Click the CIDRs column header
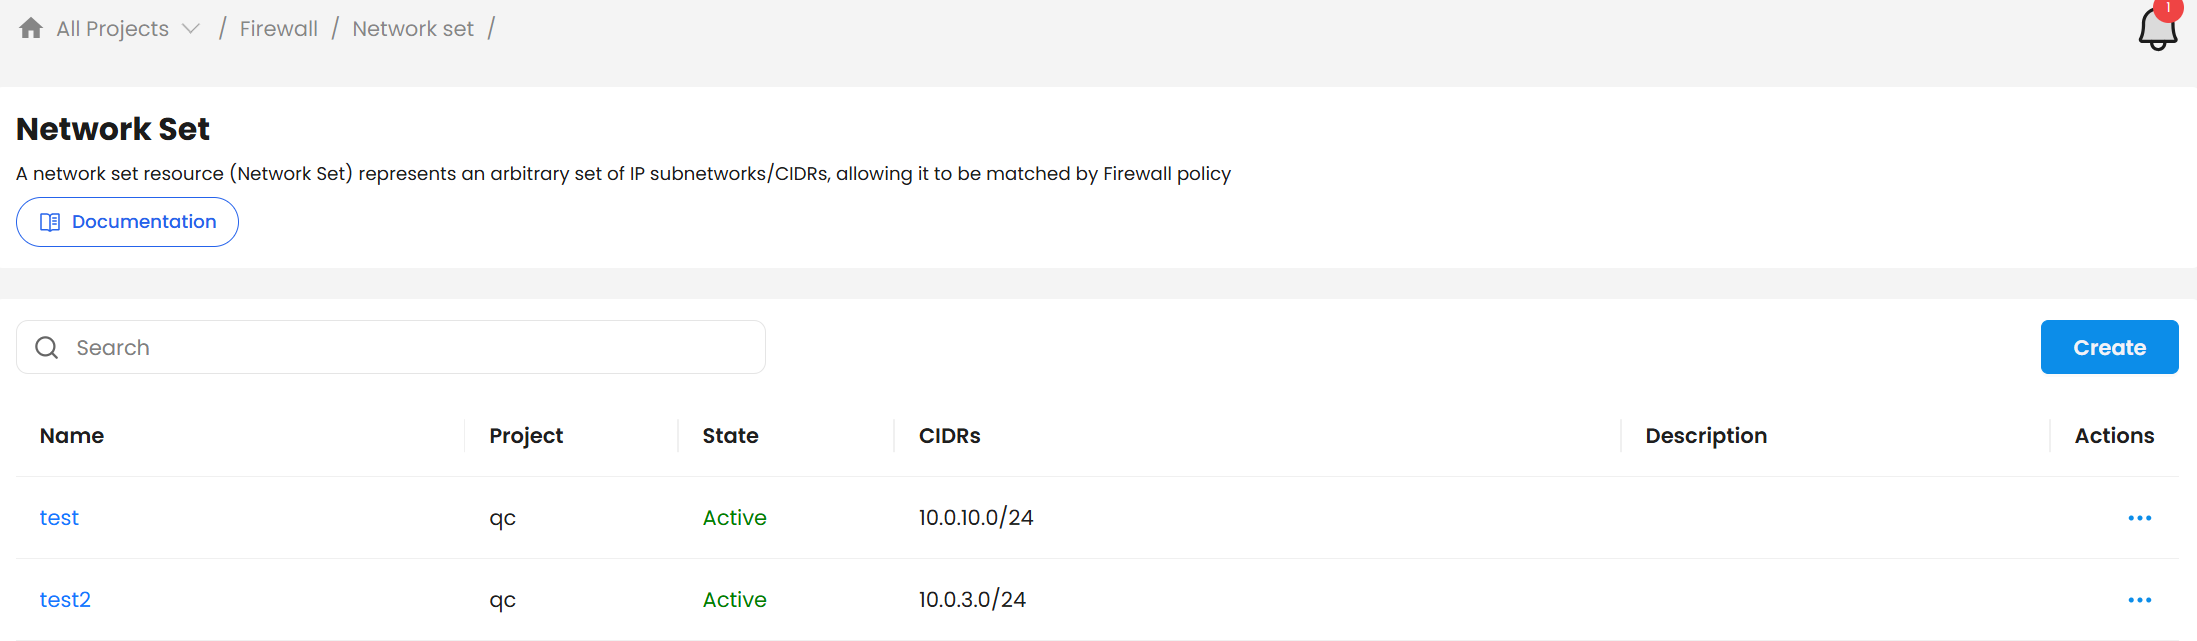The height and width of the screenshot is (641, 2197). (x=949, y=436)
